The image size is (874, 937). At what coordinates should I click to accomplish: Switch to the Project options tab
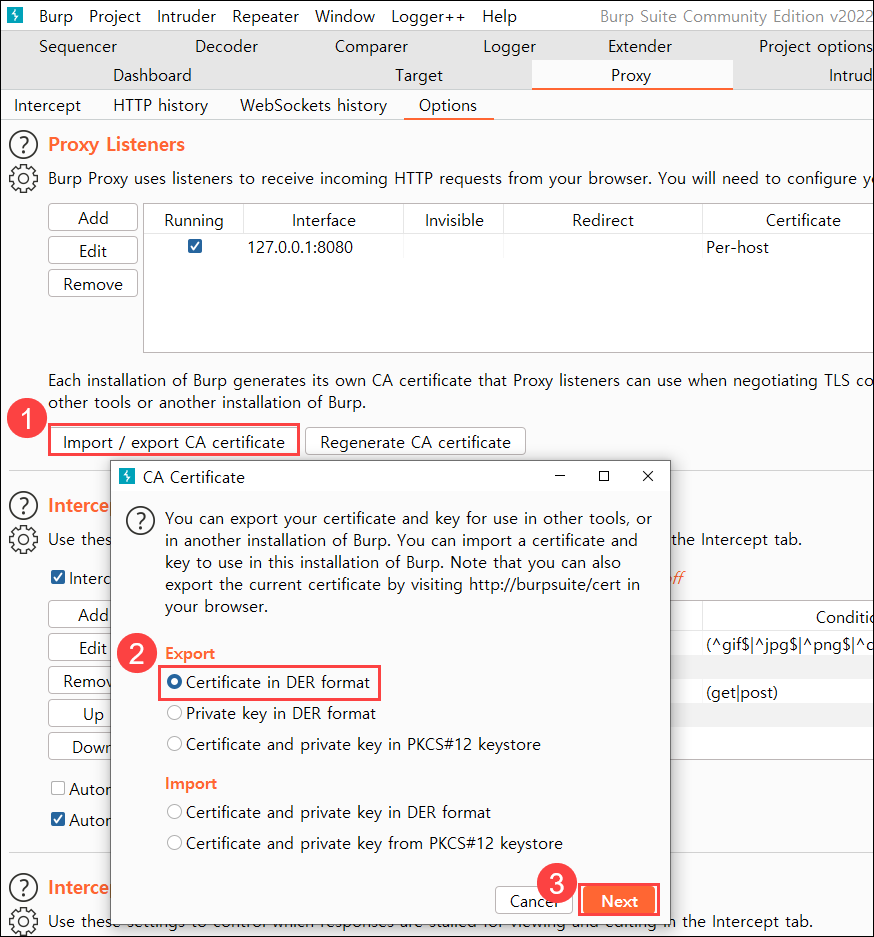tap(815, 46)
